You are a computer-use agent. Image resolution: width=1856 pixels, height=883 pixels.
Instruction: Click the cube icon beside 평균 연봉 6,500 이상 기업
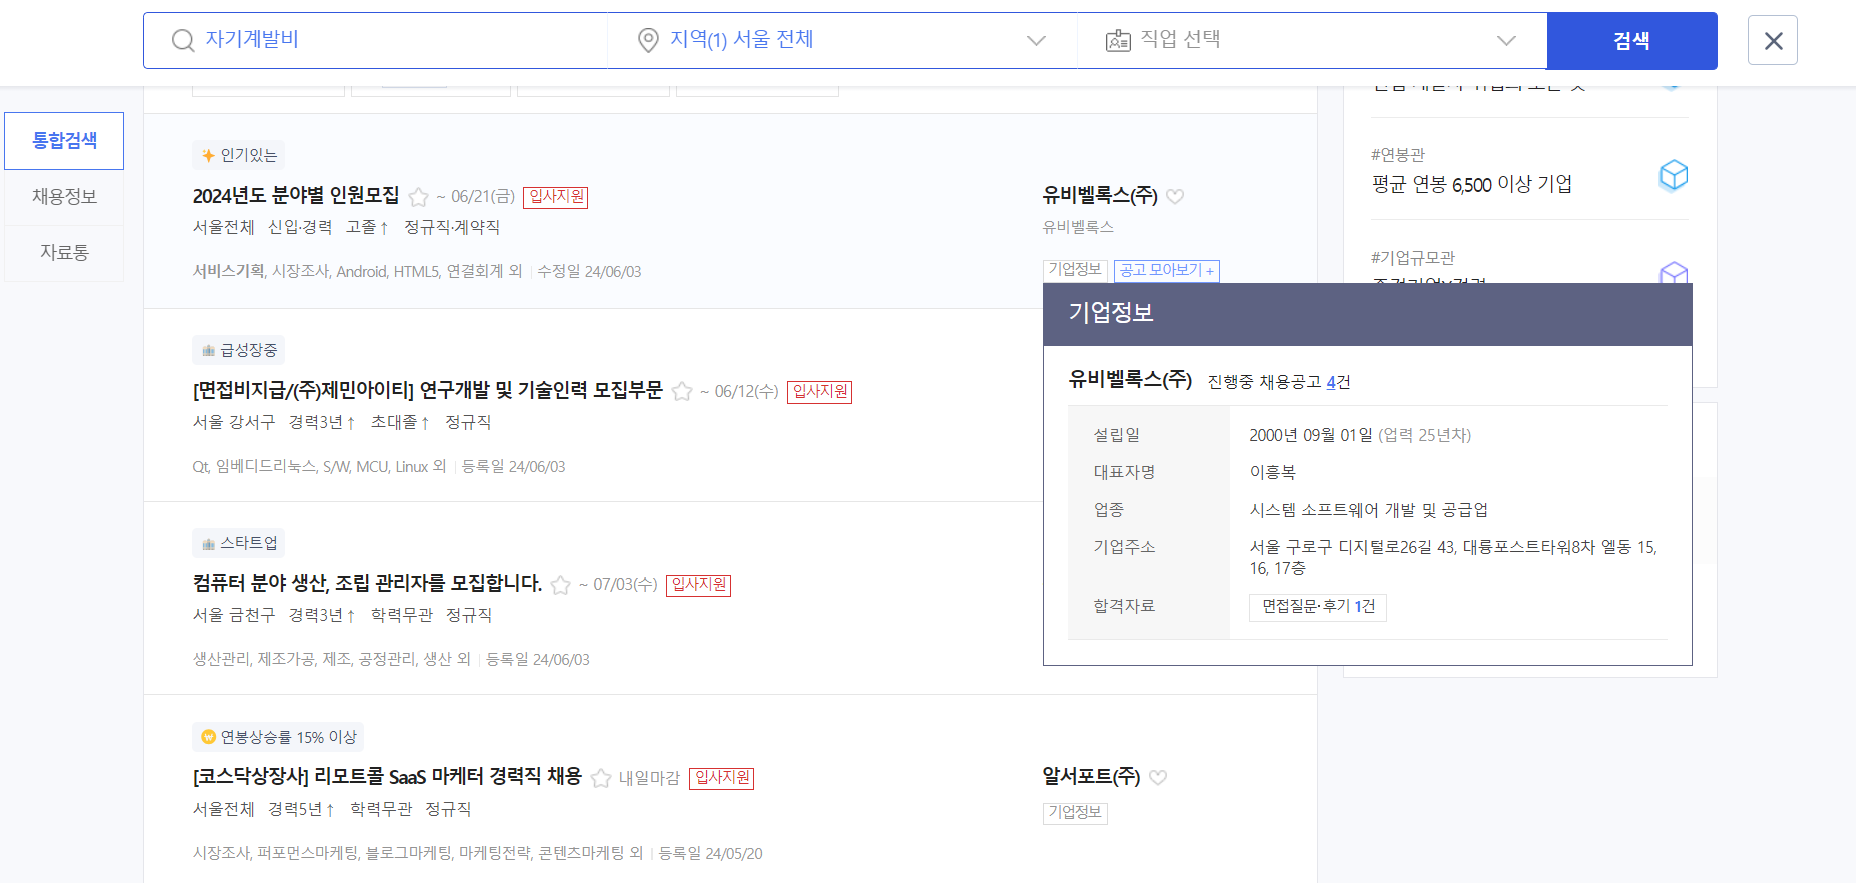(1673, 175)
